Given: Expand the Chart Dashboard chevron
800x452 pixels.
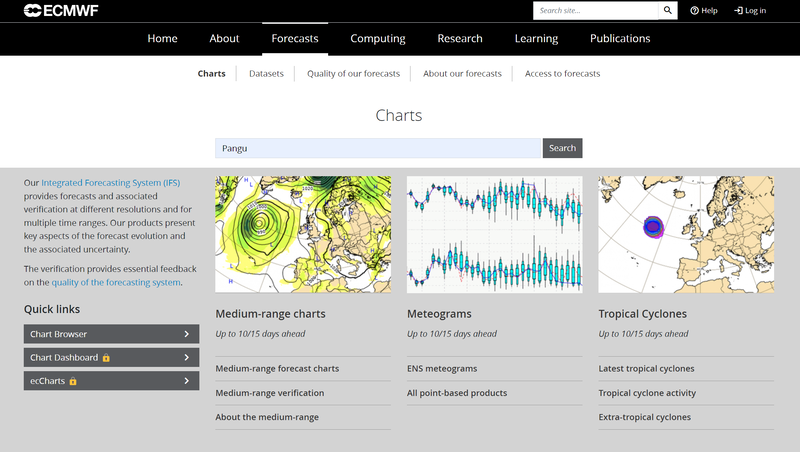Looking at the screenshot, I should pos(187,357).
